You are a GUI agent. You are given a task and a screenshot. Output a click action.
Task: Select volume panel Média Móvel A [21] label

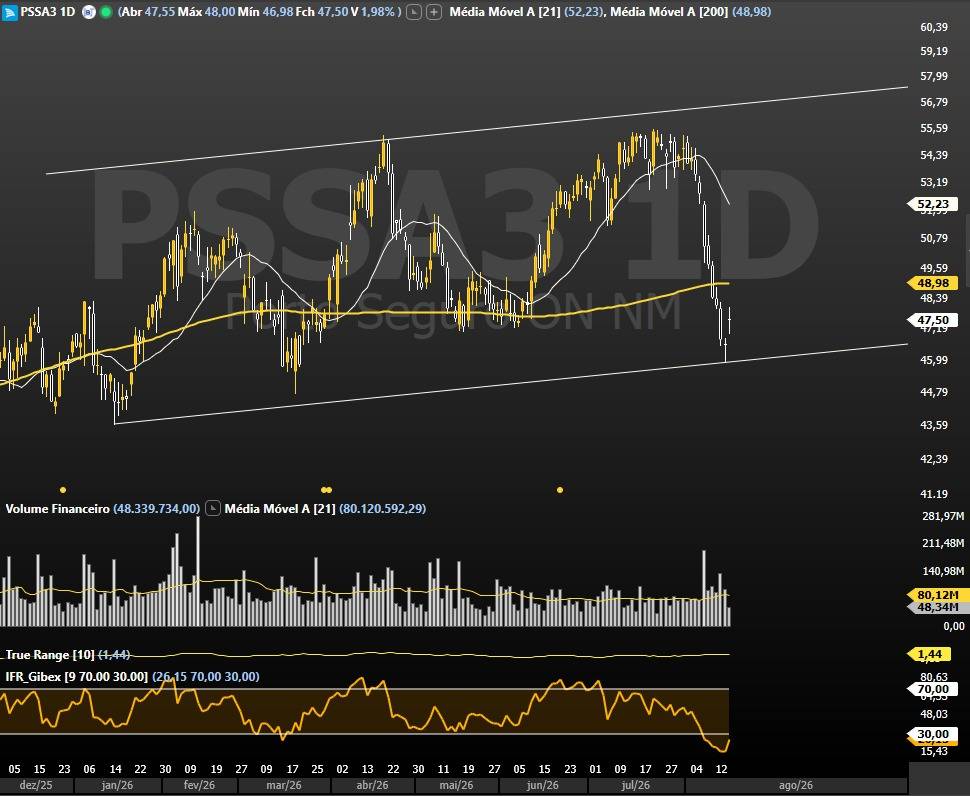pyautogui.click(x=280, y=508)
